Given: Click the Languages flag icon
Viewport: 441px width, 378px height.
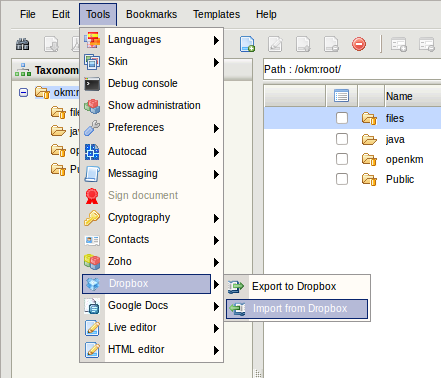Looking at the screenshot, I should click(92, 39).
